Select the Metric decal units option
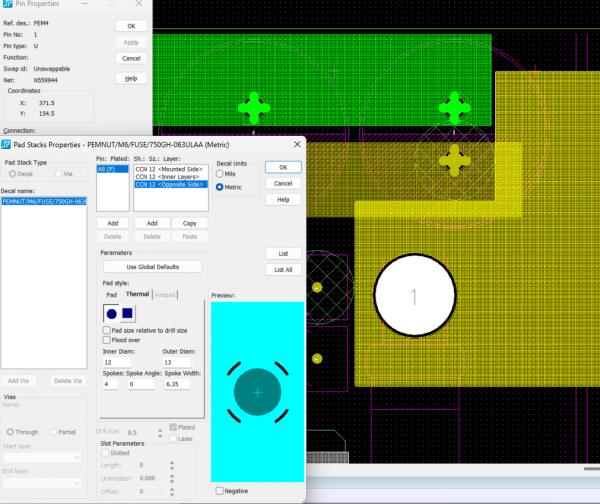Viewport: 600px width, 504px height. click(220, 187)
